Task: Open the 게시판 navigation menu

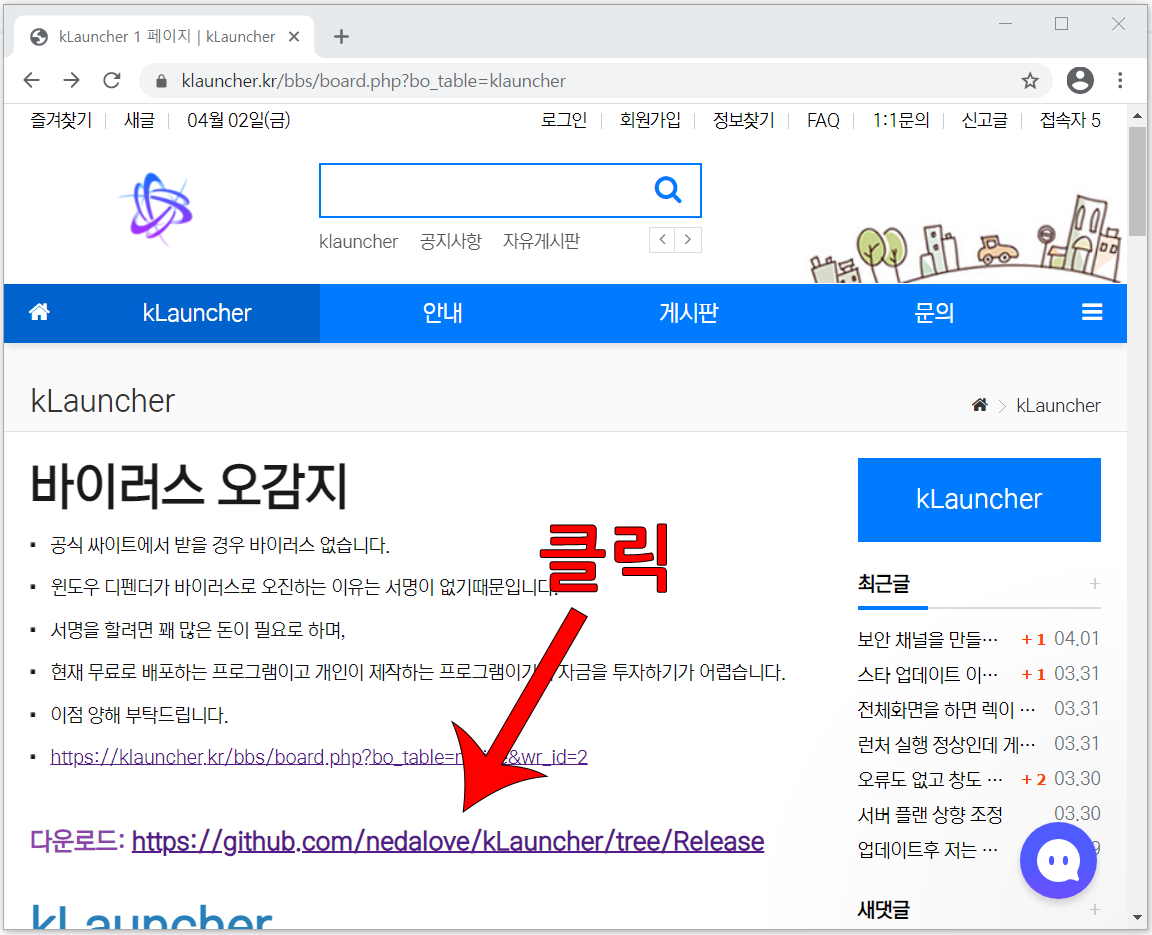Action: 688,313
